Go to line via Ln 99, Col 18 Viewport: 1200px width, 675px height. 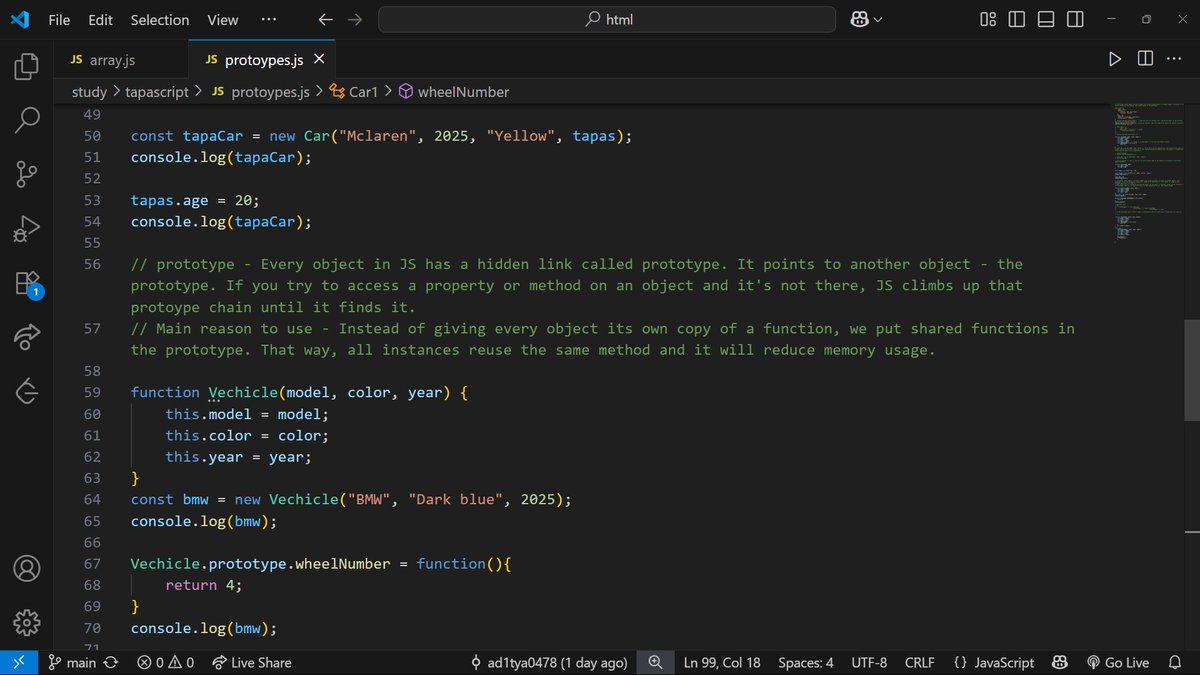point(722,662)
